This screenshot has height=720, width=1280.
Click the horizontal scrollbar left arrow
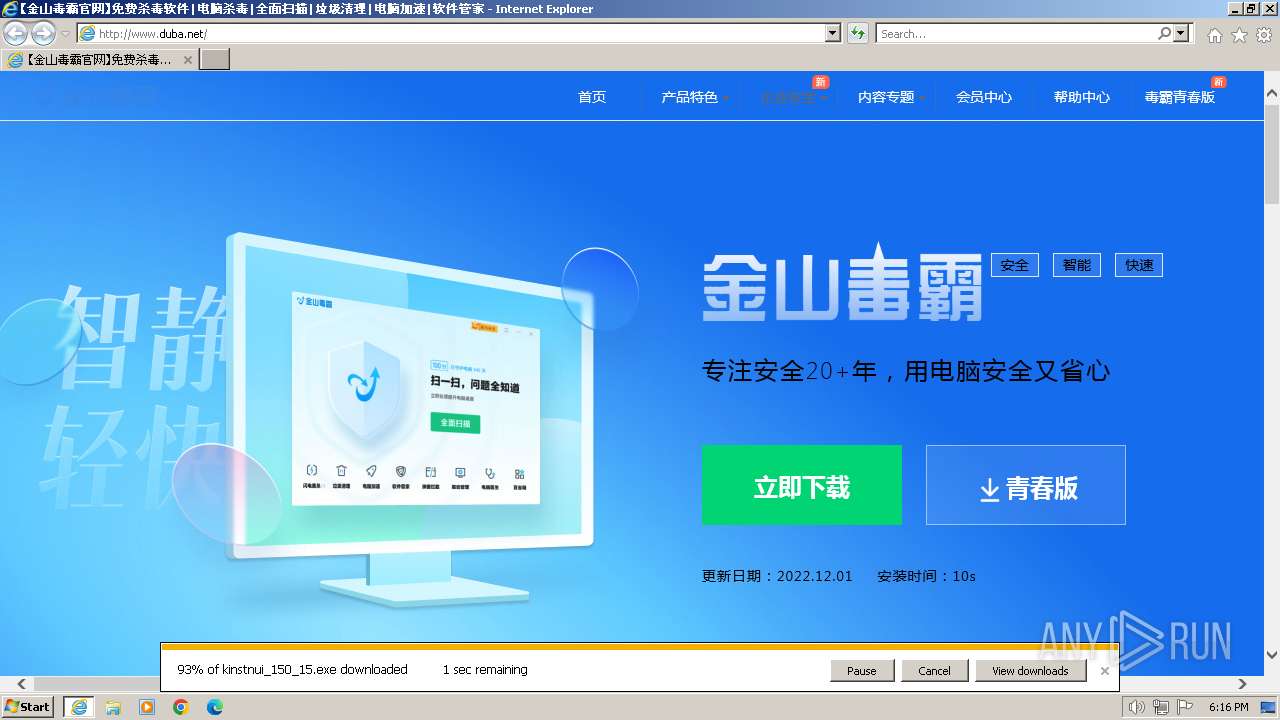[x=21, y=684]
